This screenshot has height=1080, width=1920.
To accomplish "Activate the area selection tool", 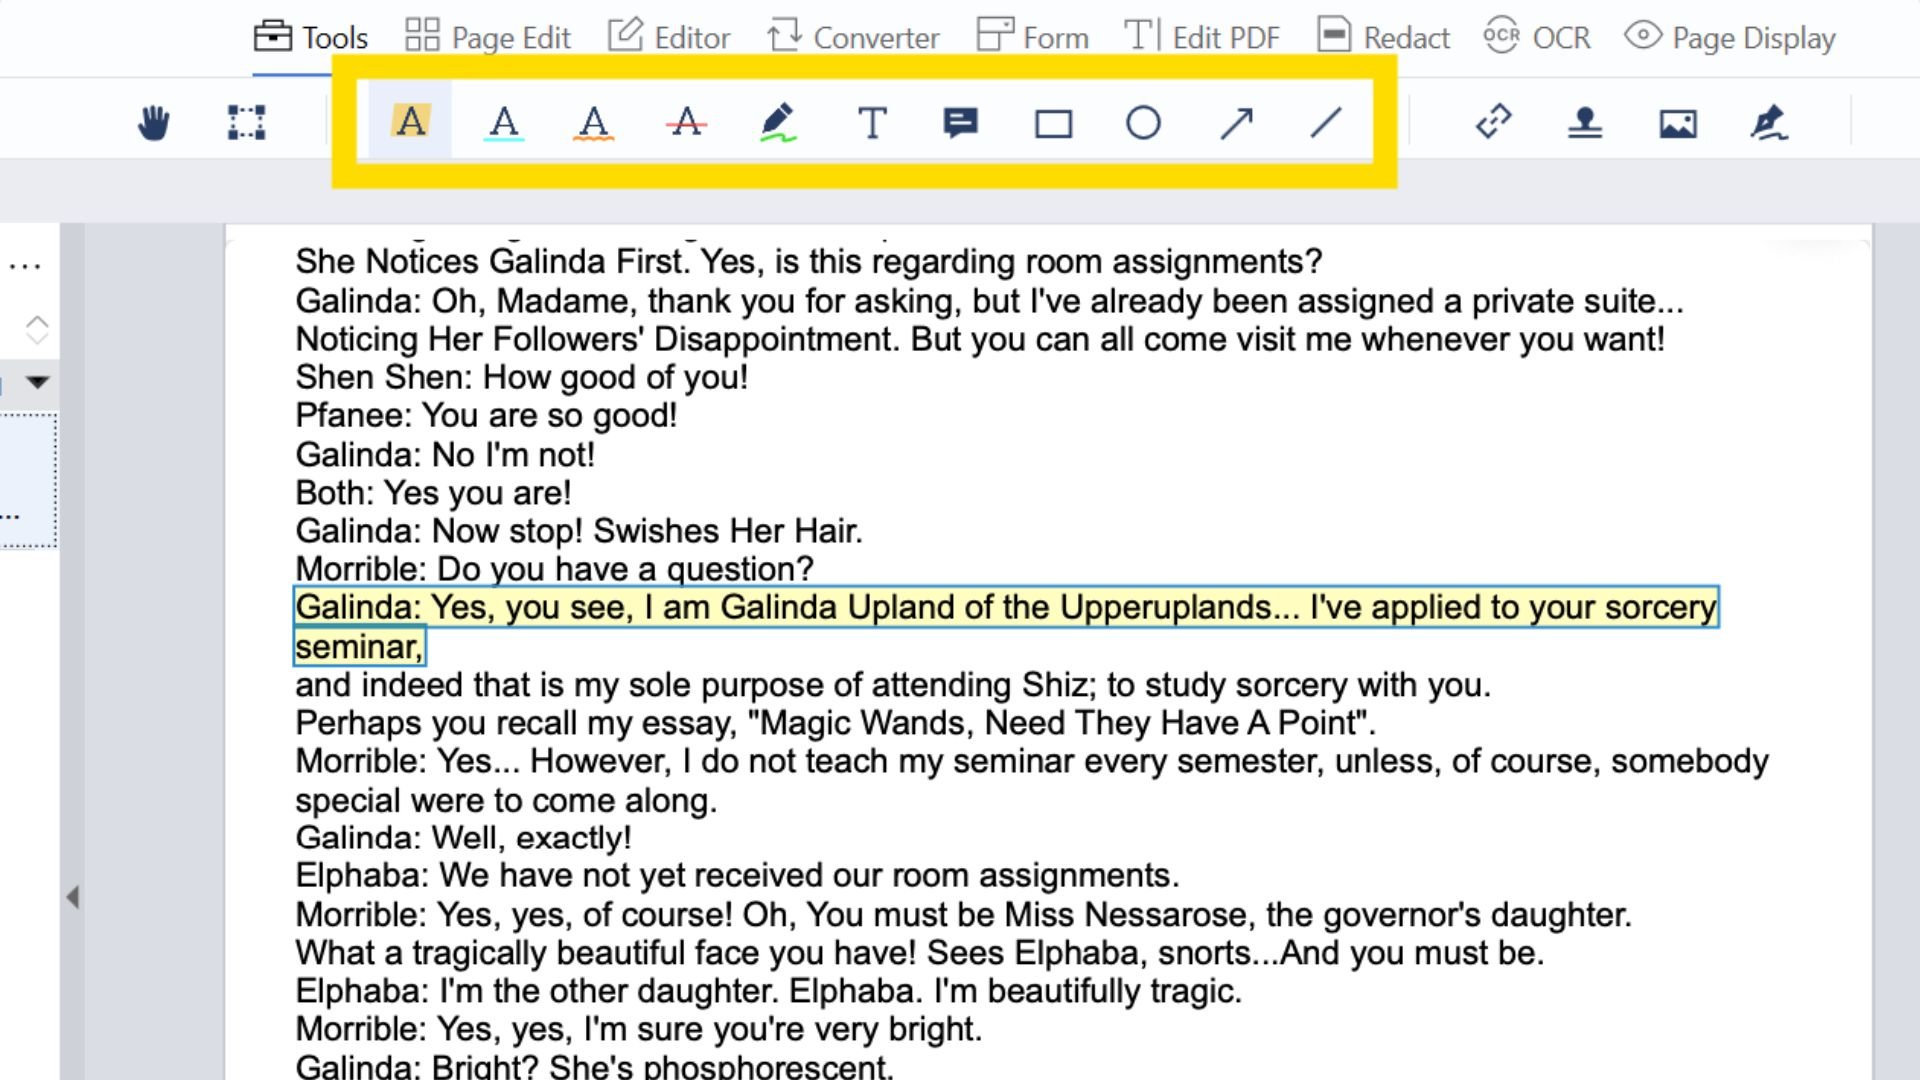I will click(246, 123).
